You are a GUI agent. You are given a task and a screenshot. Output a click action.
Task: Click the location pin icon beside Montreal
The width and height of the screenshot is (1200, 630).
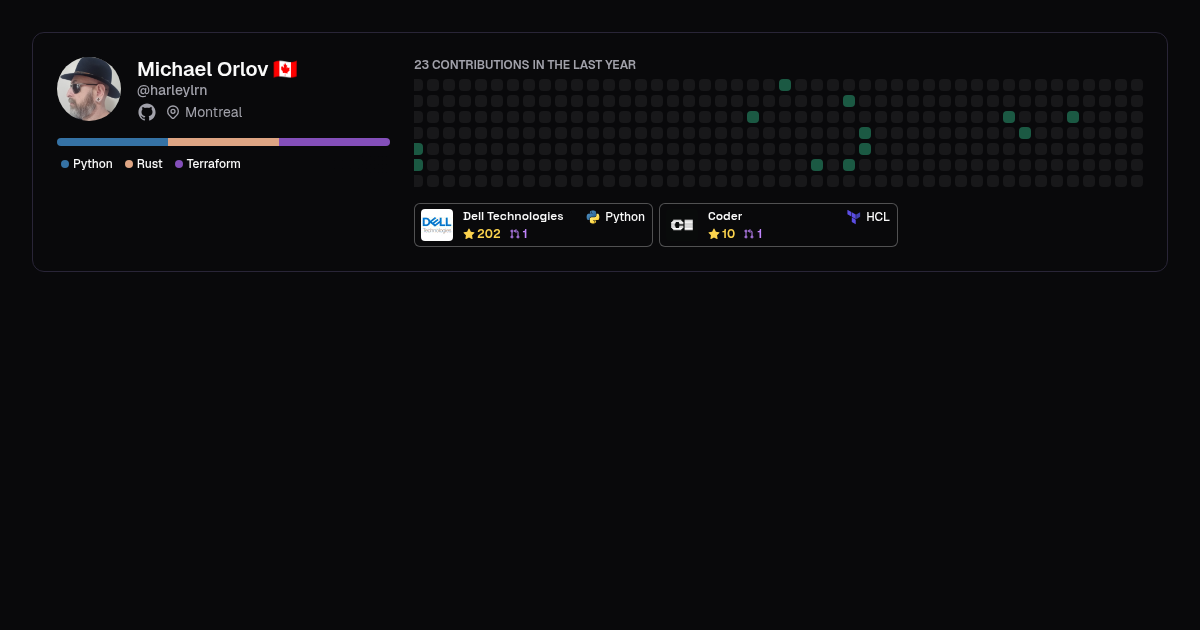[173, 112]
